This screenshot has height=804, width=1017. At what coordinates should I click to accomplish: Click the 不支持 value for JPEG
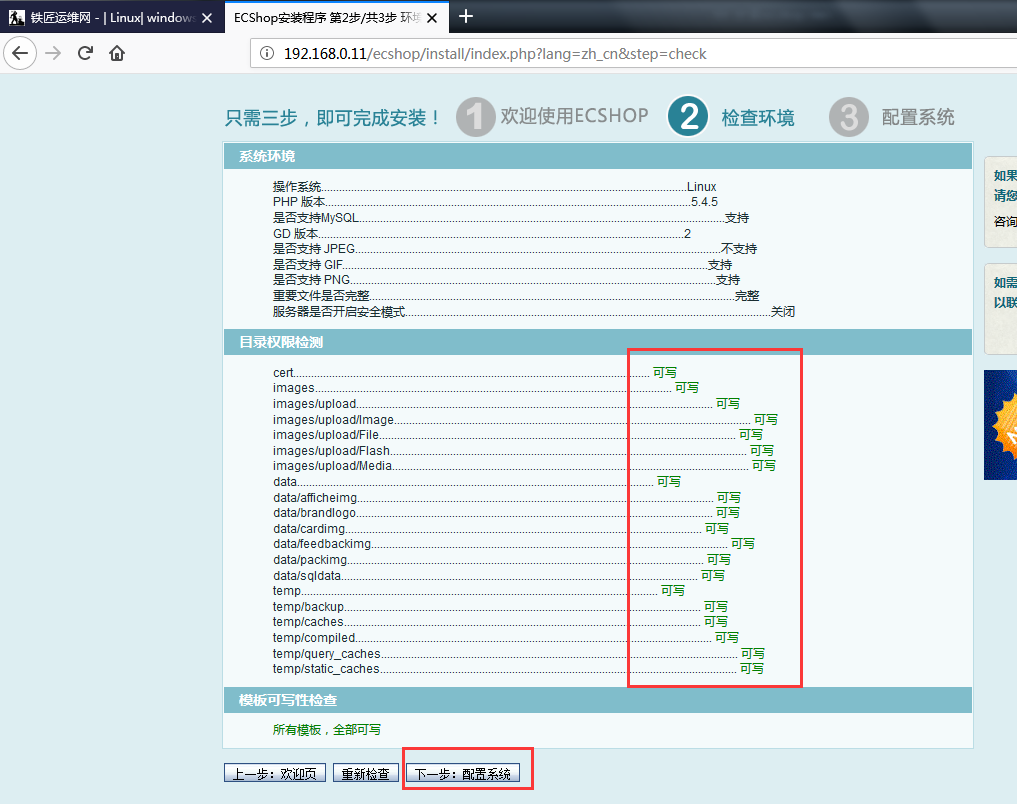coord(739,249)
